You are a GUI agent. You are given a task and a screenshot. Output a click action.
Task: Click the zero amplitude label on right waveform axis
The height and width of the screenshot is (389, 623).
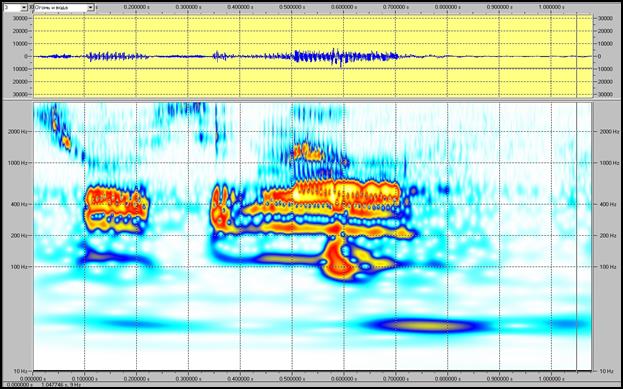tap(600, 56)
